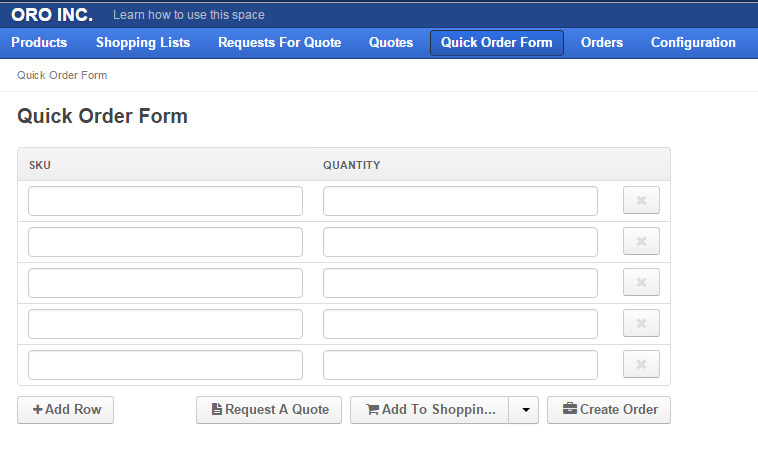Remove the third order row

[641, 282]
